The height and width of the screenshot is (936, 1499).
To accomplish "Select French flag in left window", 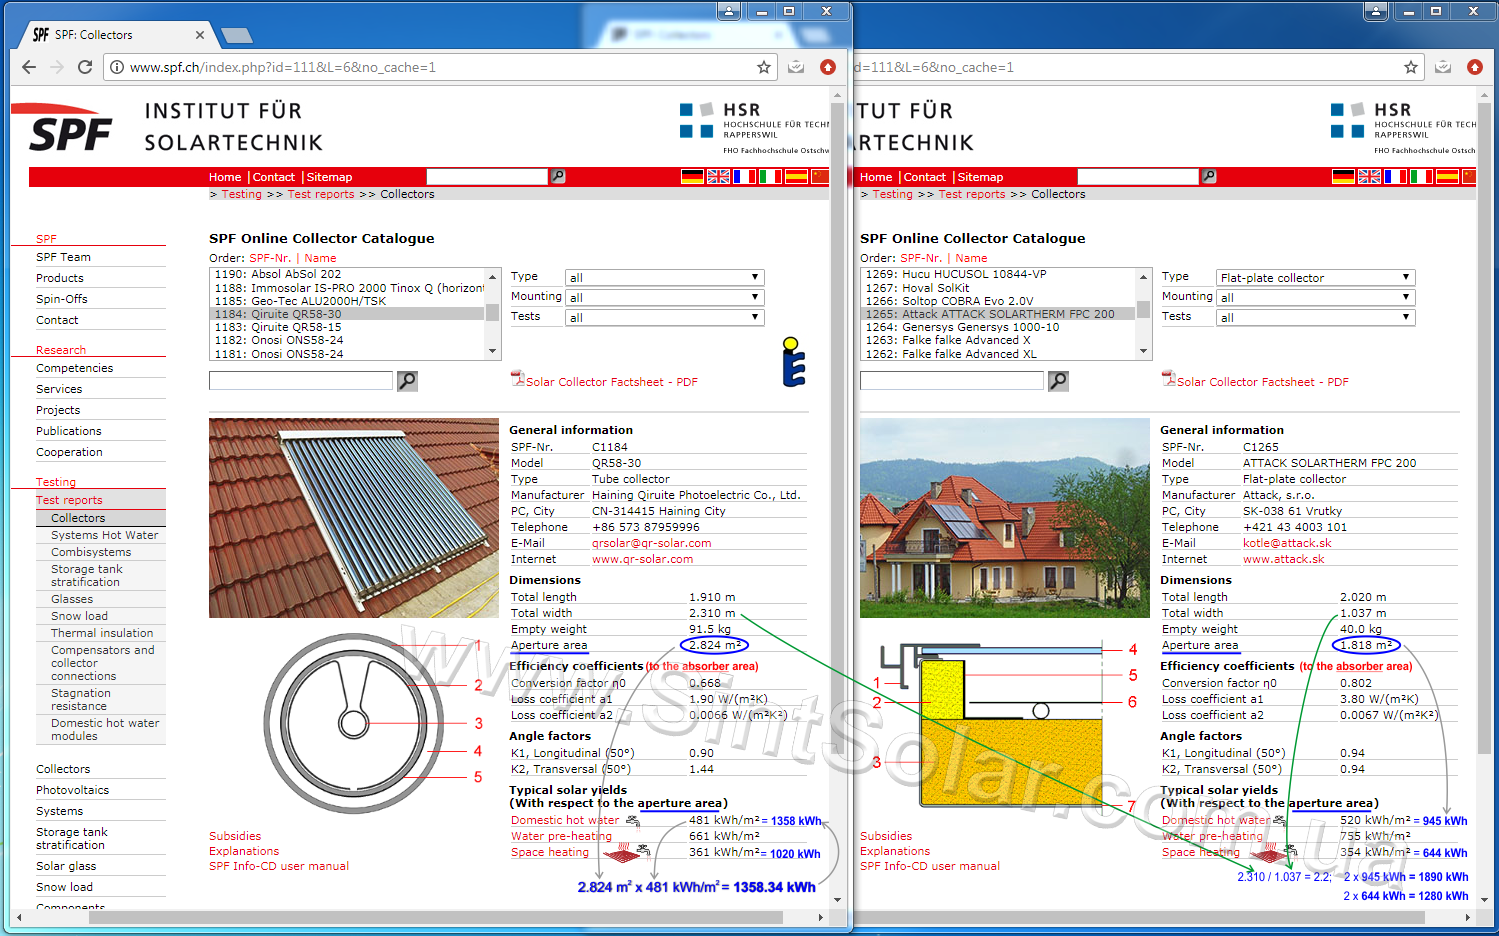I will pos(744,176).
